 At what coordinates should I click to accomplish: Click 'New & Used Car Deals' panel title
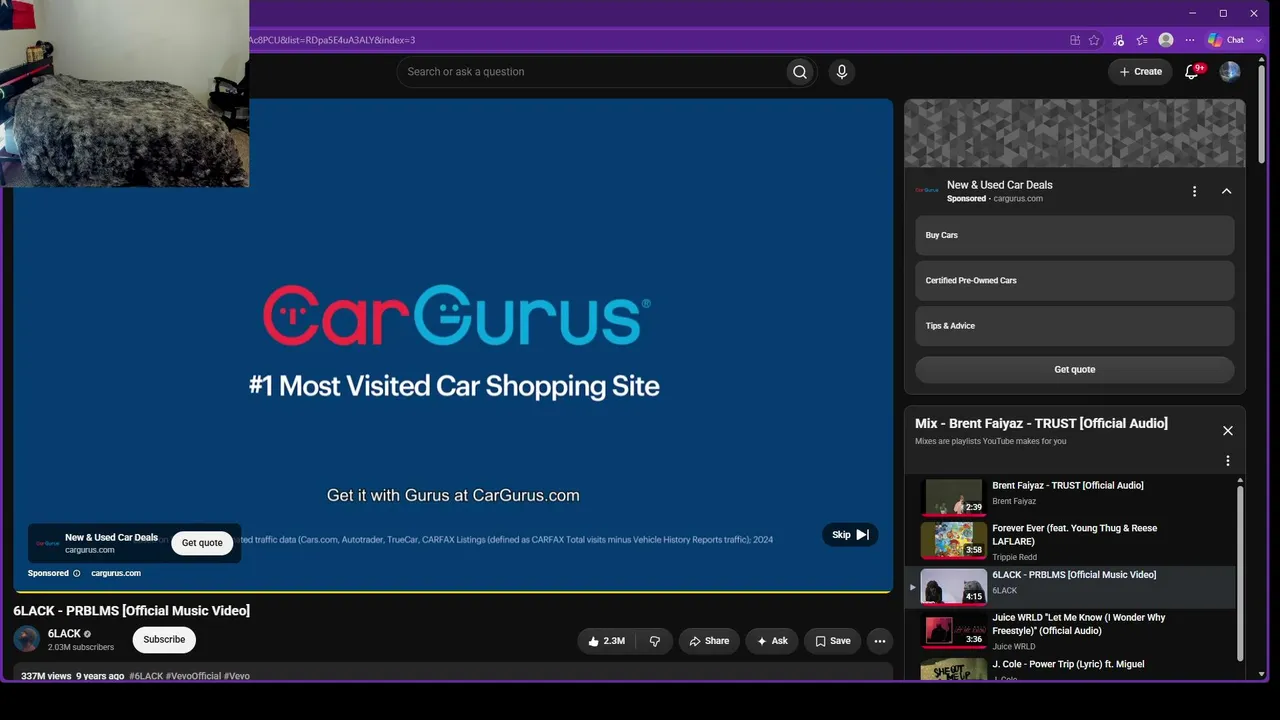point(1000,185)
